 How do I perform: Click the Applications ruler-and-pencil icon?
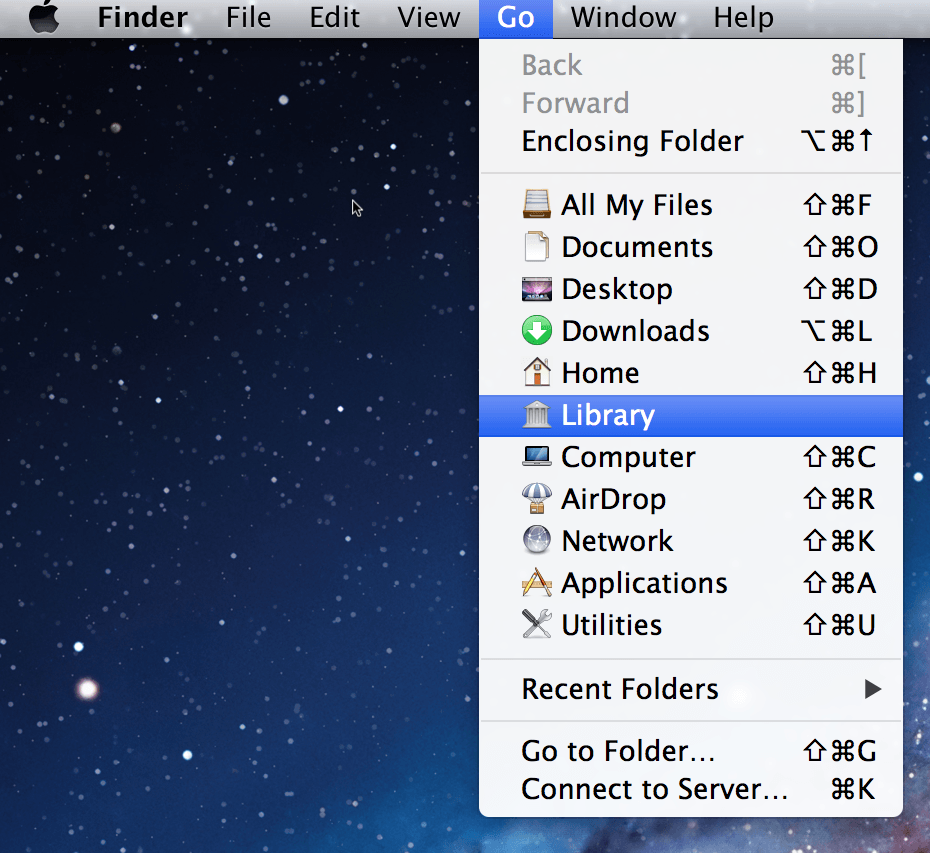tap(537, 583)
